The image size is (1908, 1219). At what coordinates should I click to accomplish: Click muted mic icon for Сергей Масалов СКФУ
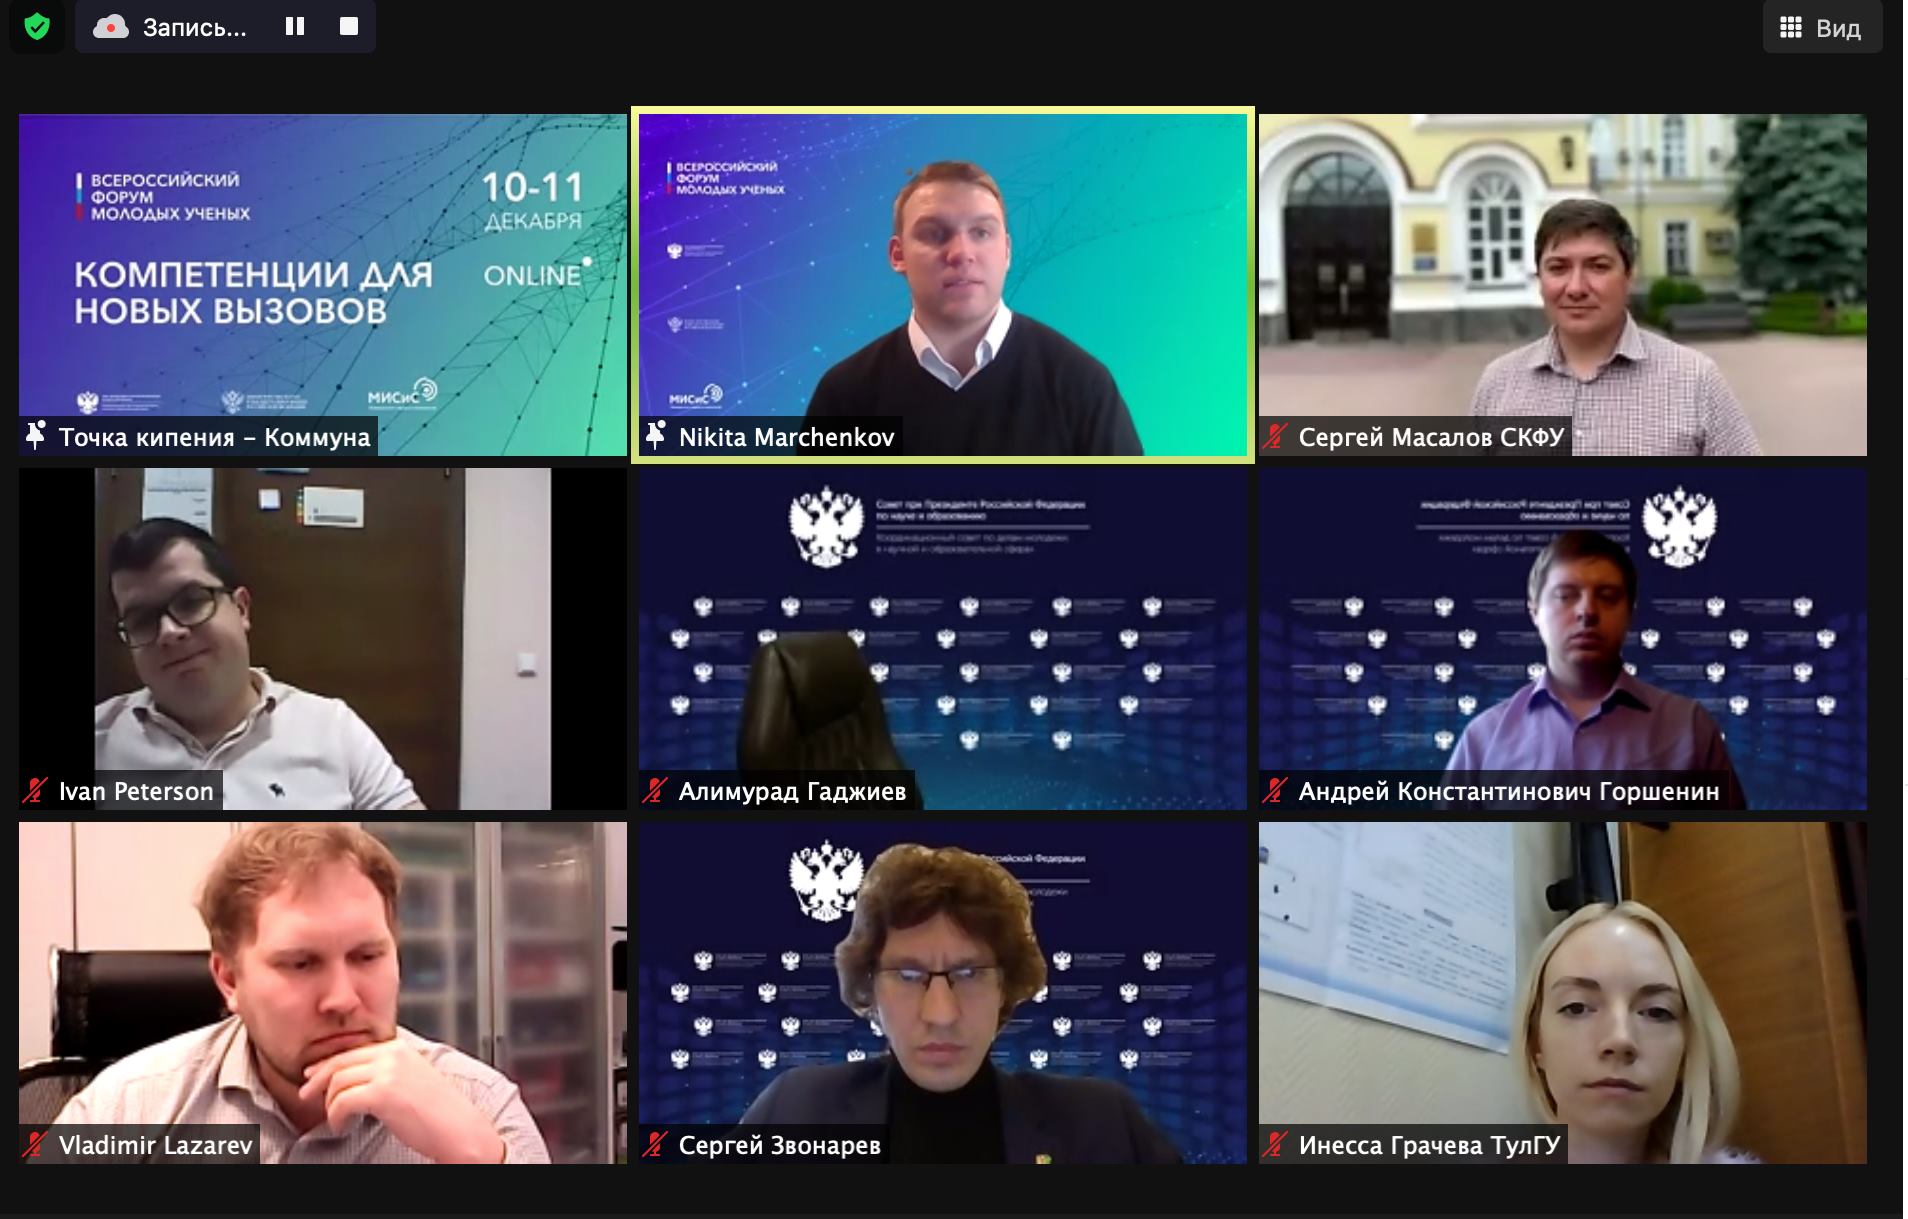(x=1275, y=437)
